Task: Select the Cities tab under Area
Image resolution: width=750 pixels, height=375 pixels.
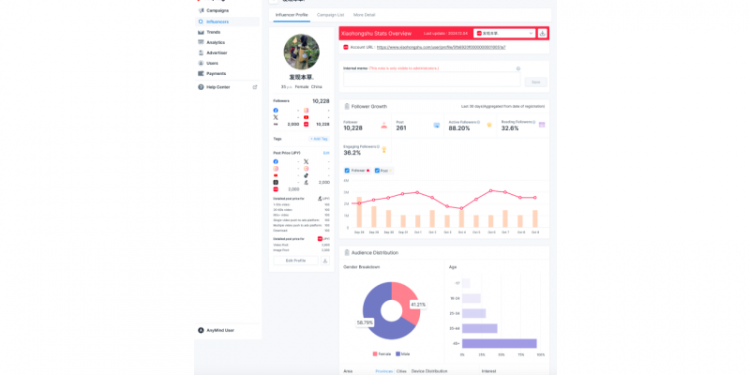Action: click(402, 371)
